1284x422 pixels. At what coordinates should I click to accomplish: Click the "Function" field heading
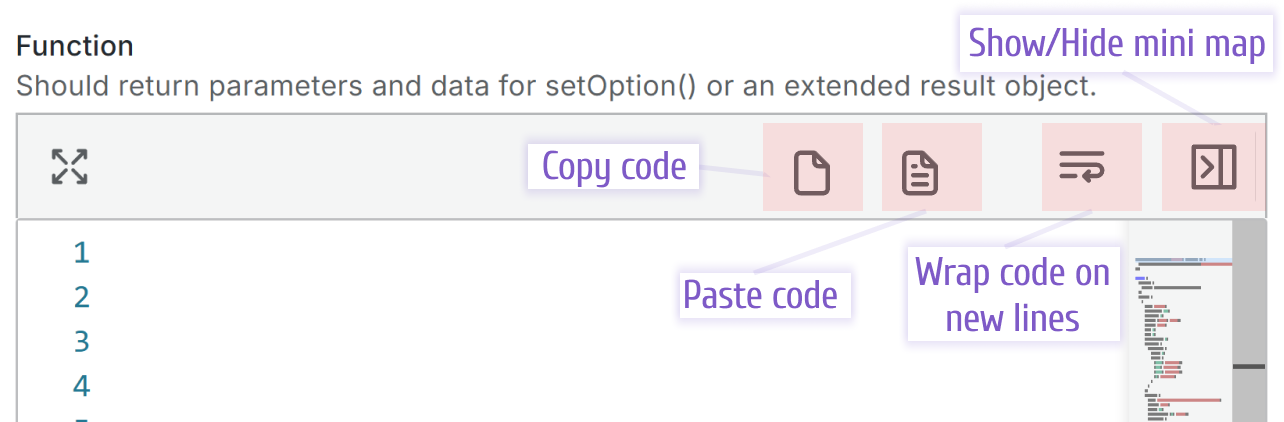(x=75, y=46)
